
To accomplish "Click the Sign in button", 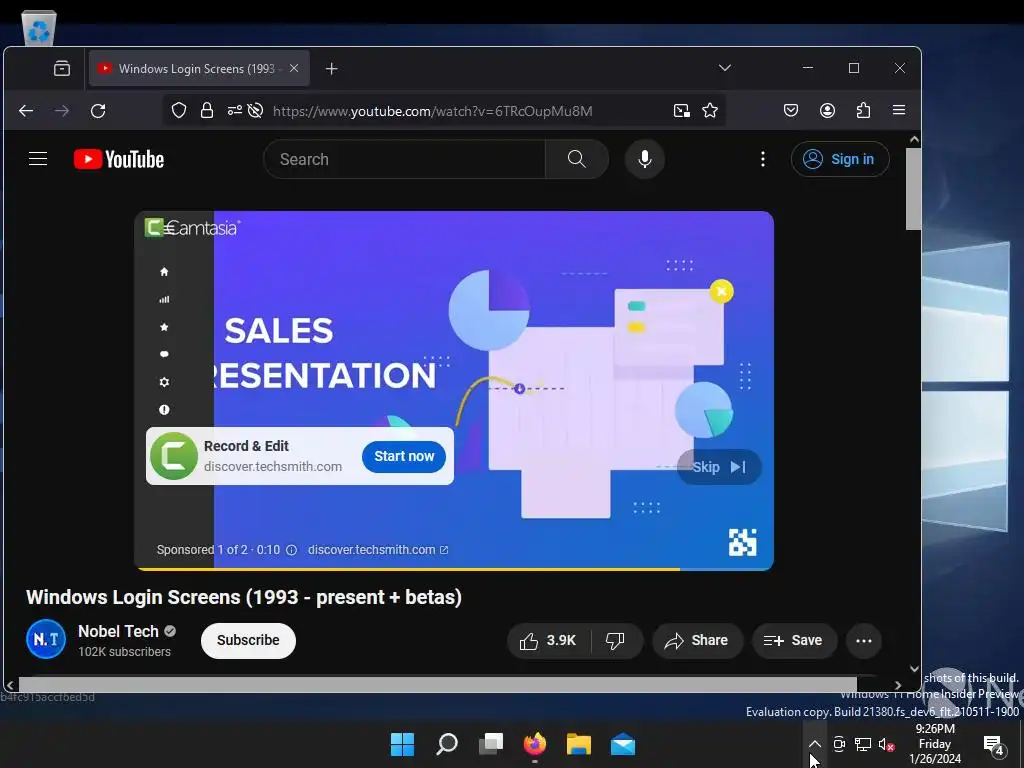I will tap(840, 159).
